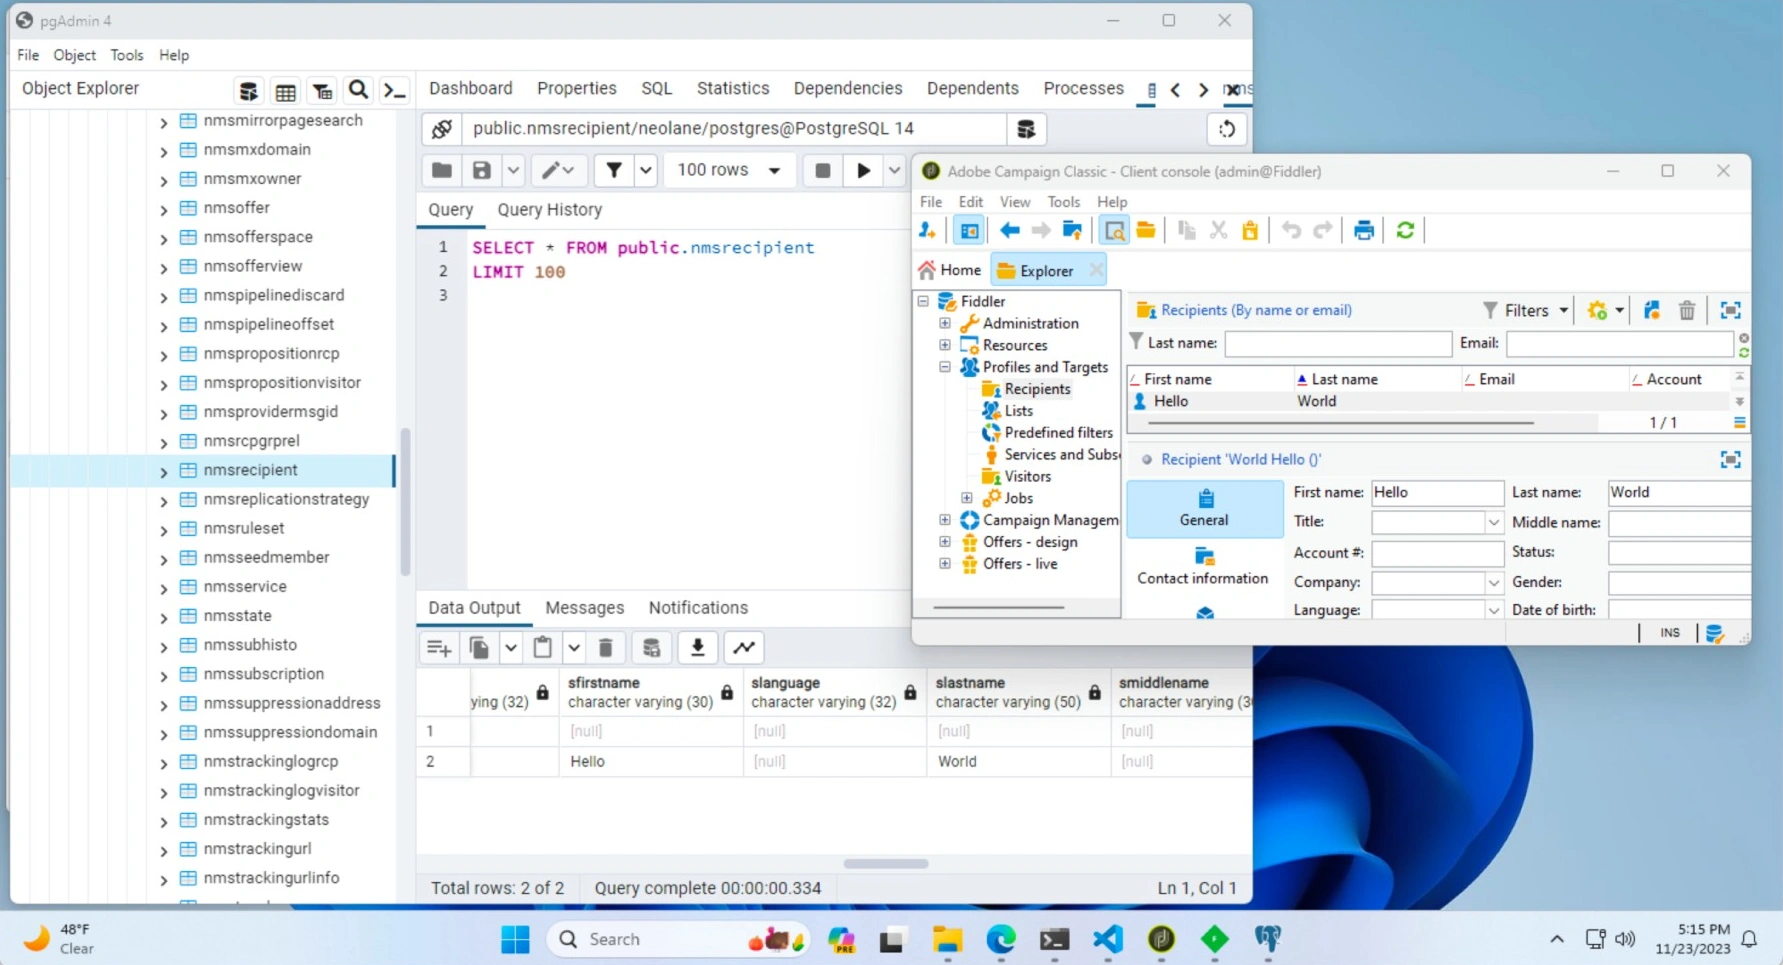
Task: Open the Title dropdown in recipient form
Action: [1493, 523]
